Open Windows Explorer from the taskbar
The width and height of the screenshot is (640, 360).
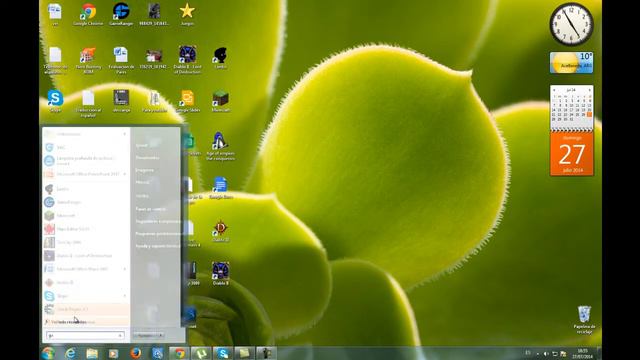point(92,353)
